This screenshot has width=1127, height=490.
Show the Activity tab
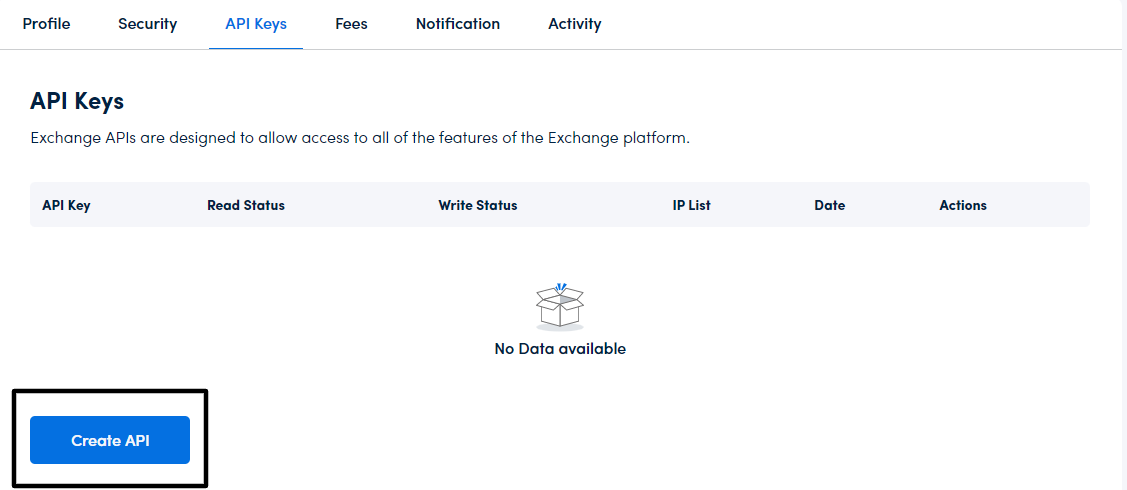coord(575,23)
